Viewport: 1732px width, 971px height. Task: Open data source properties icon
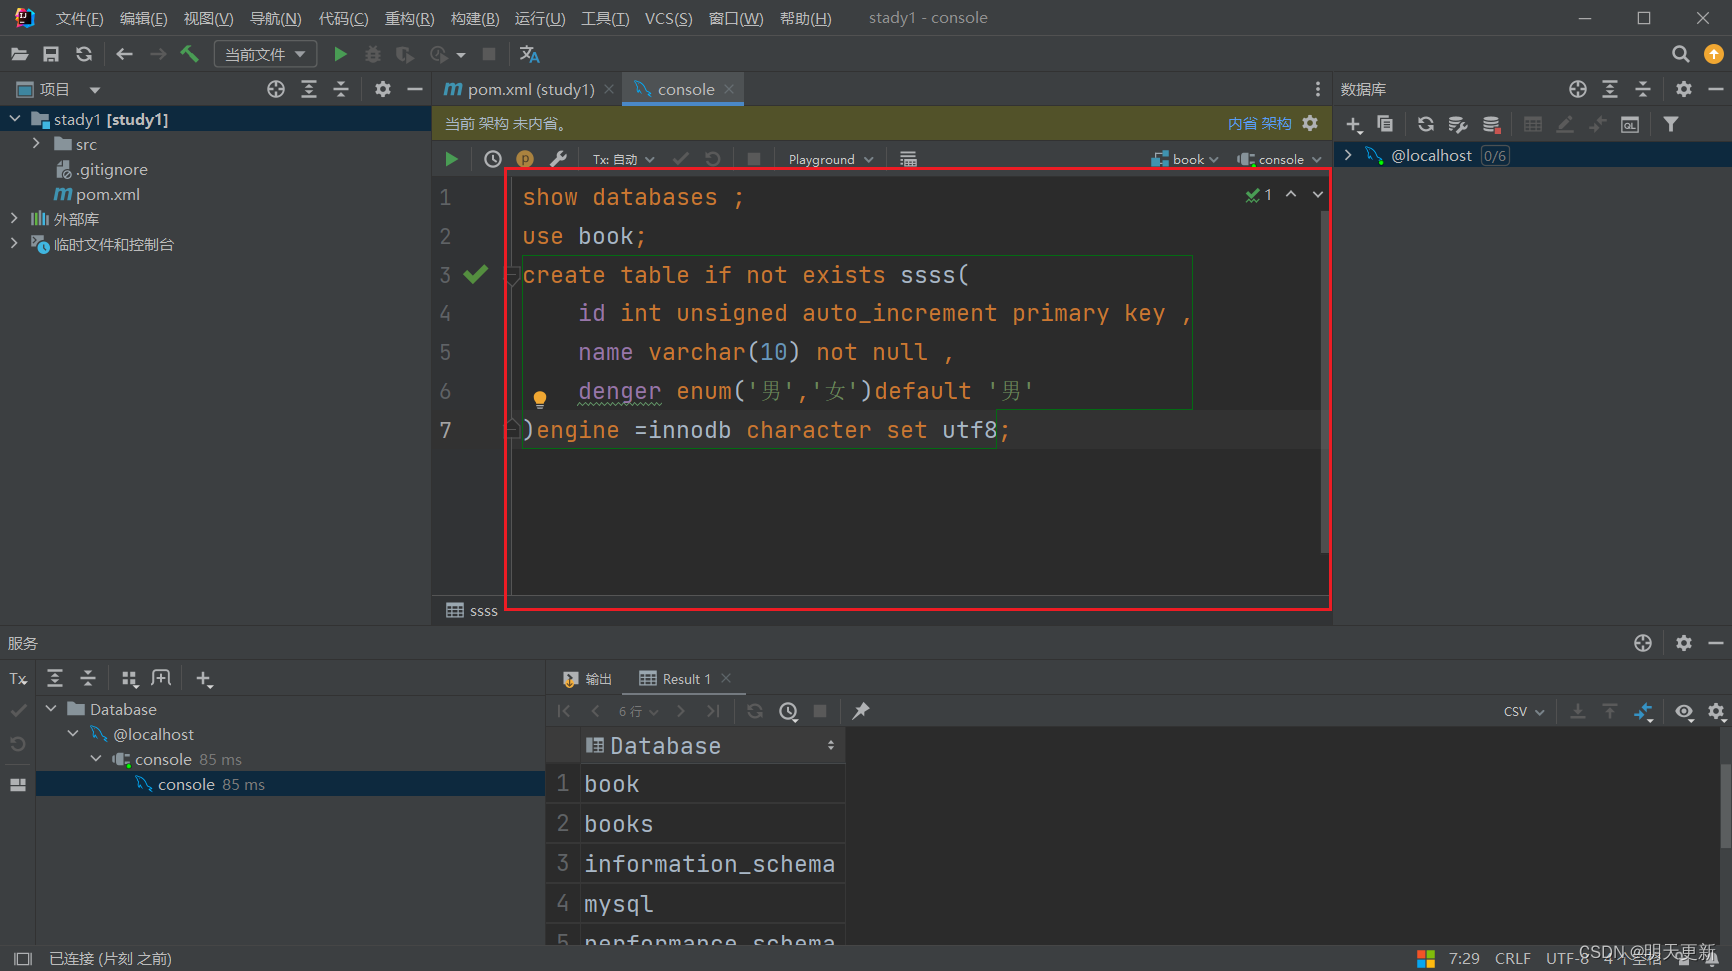pos(1458,124)
